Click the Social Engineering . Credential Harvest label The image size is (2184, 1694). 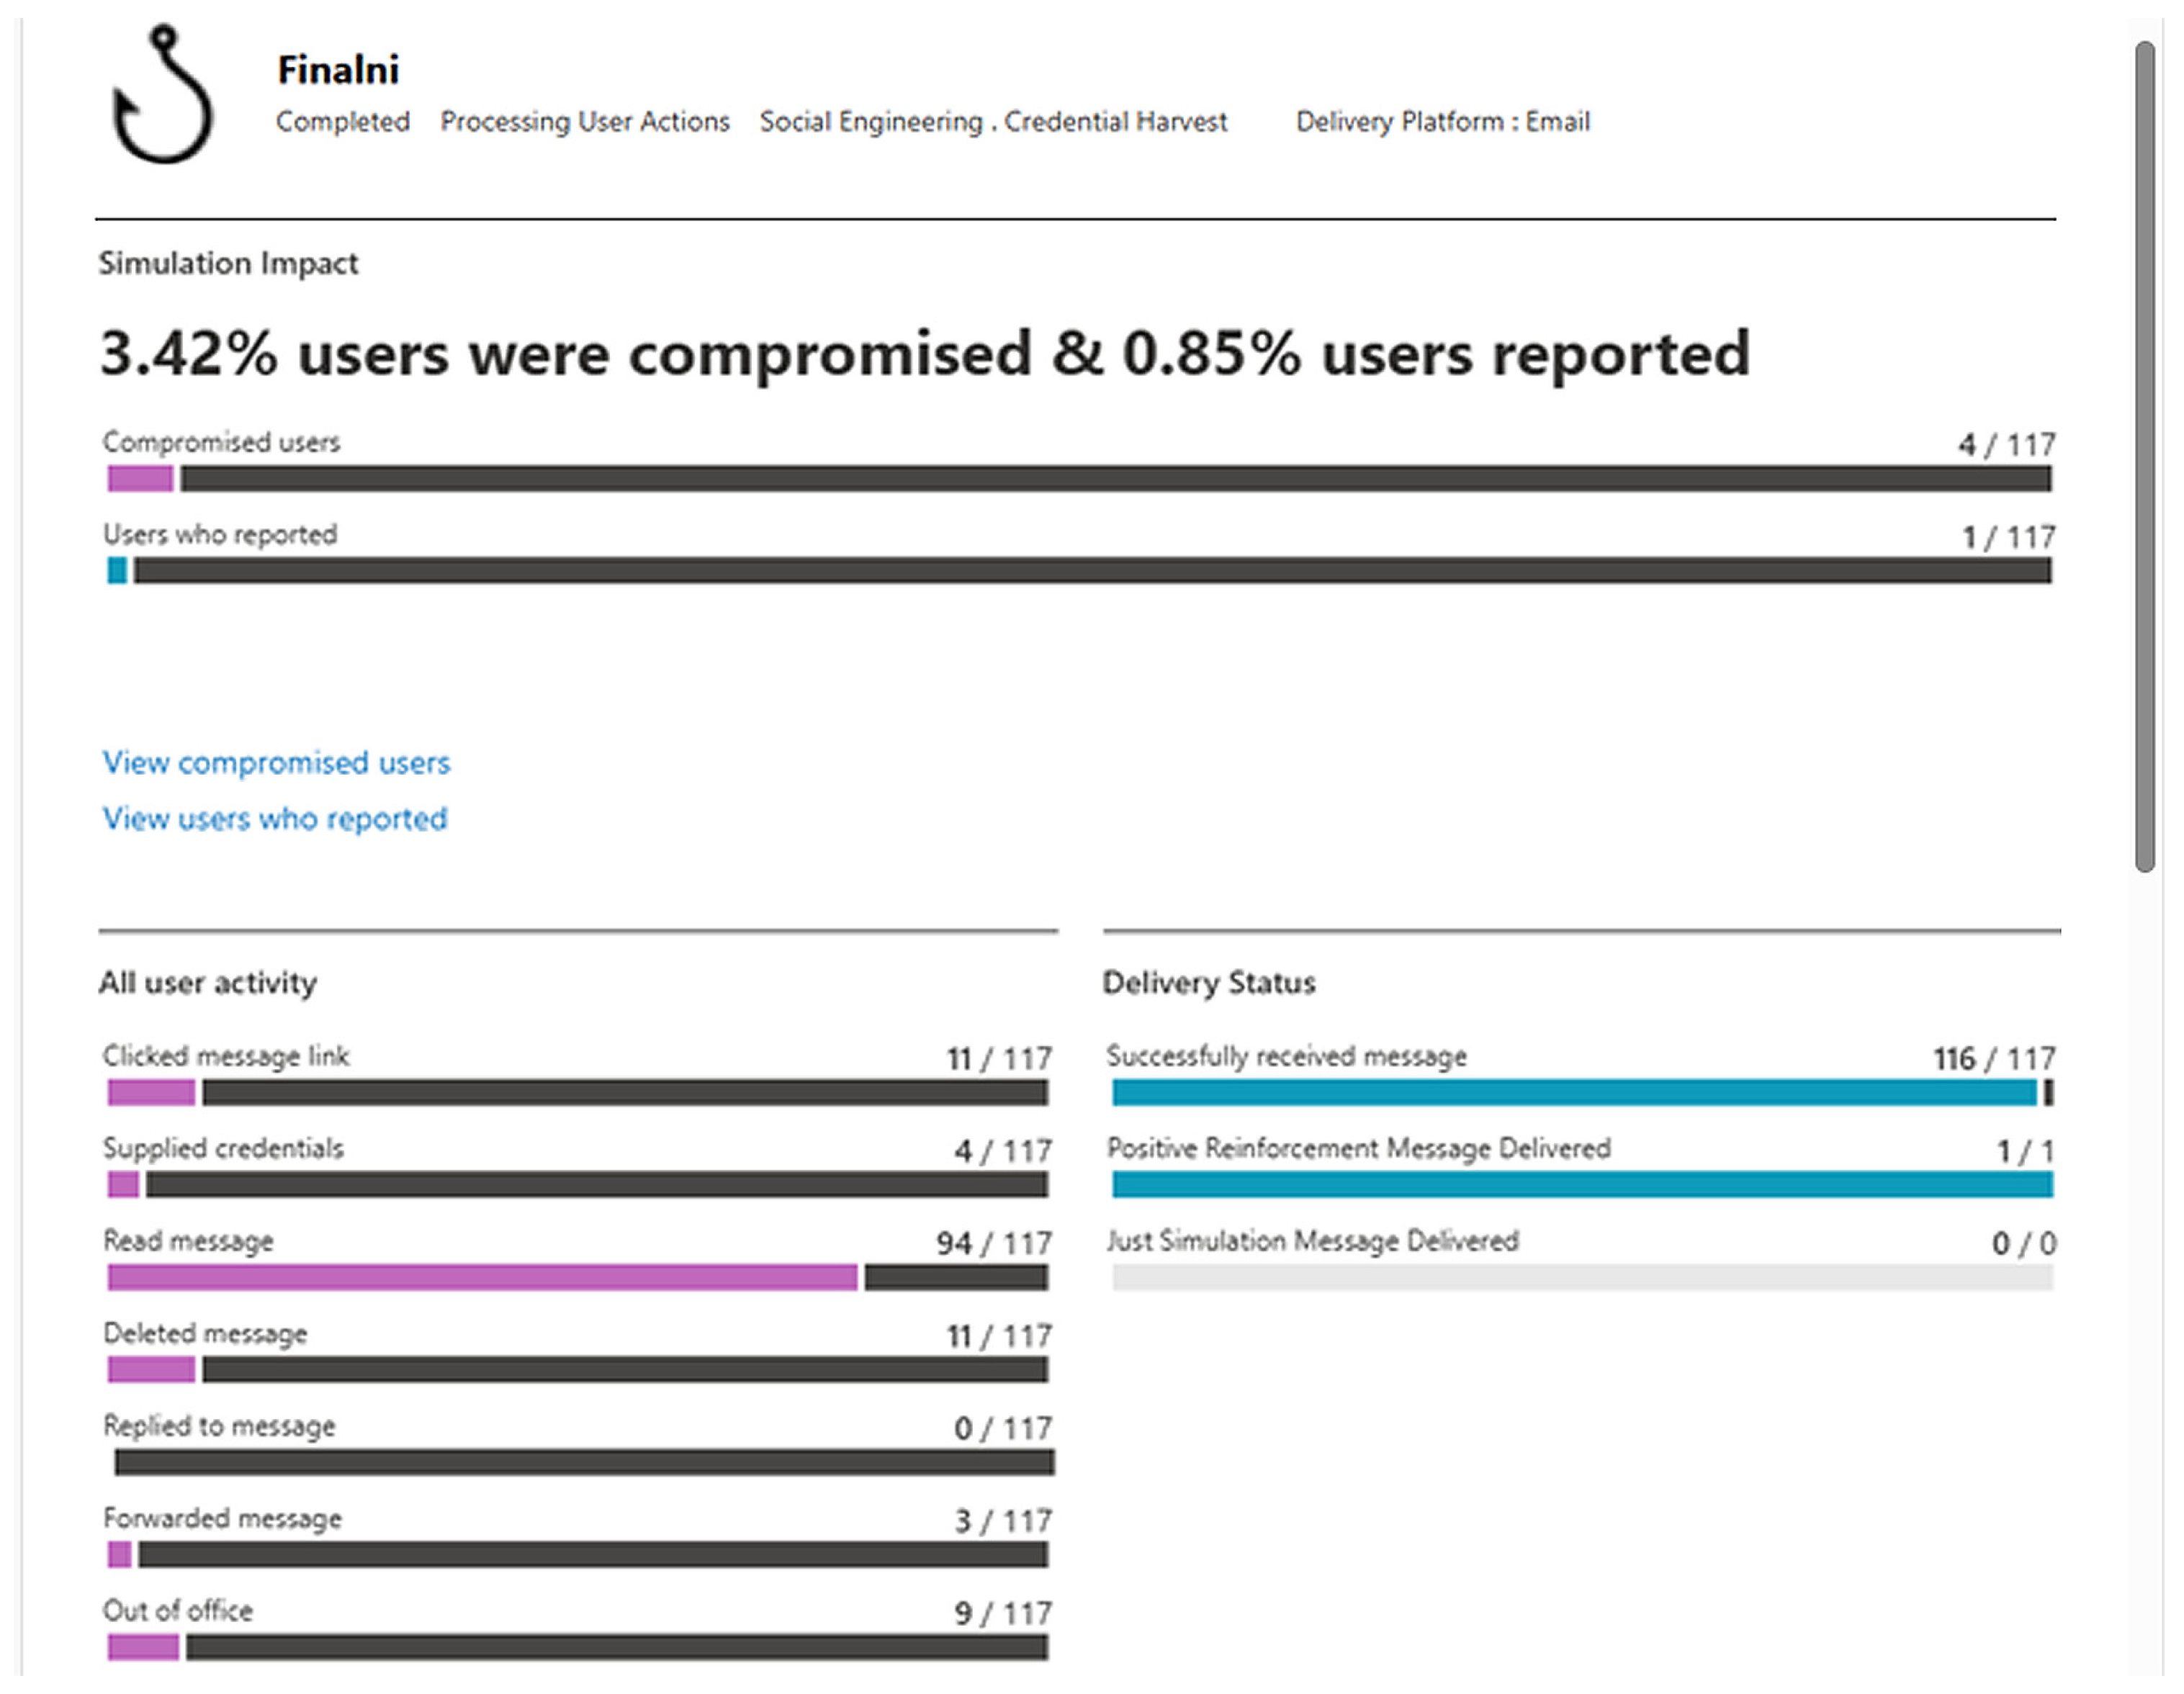point(992,122)
